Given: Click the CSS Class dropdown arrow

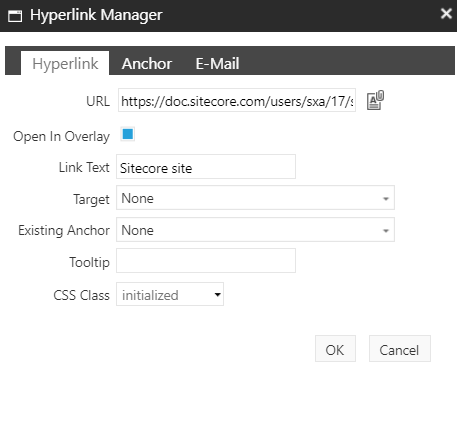Looking at the screenshot, I should (x=217, y=295).
